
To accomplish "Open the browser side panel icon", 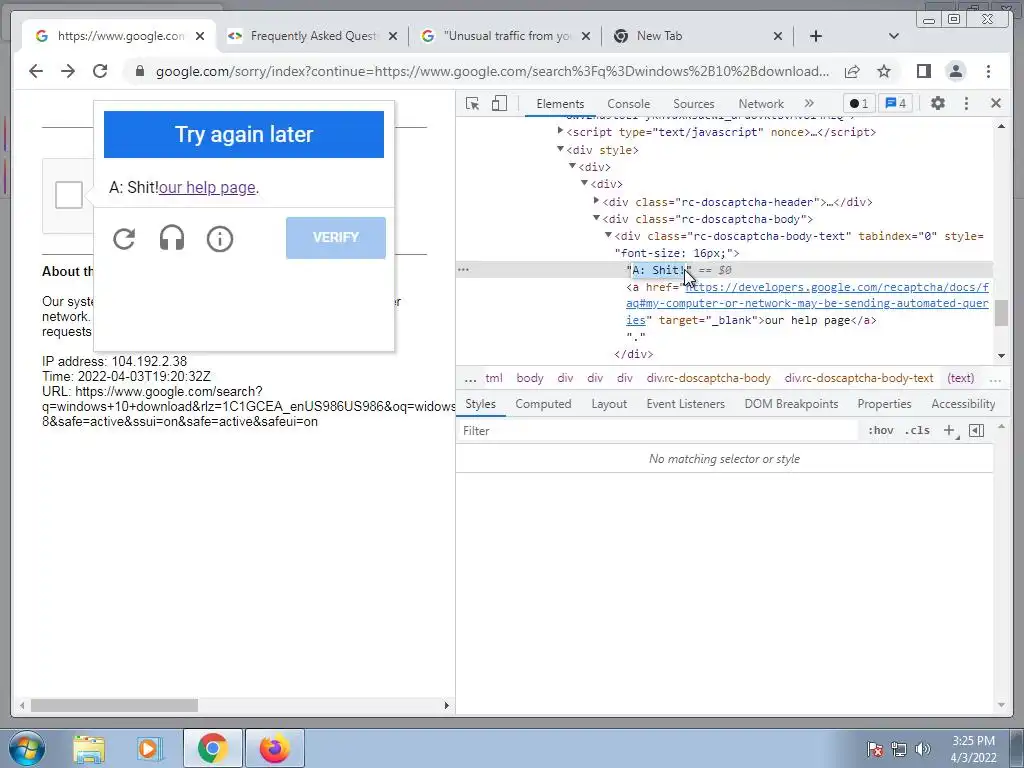I will 923,71.
